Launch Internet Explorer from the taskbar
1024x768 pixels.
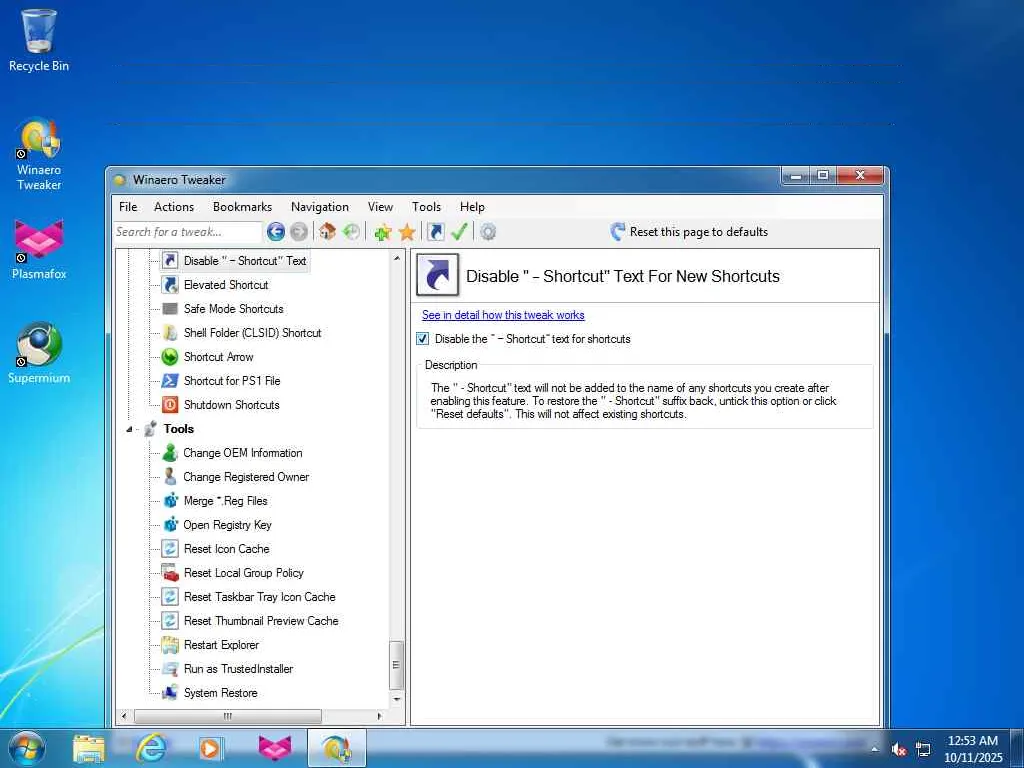(x=150, y=748)
